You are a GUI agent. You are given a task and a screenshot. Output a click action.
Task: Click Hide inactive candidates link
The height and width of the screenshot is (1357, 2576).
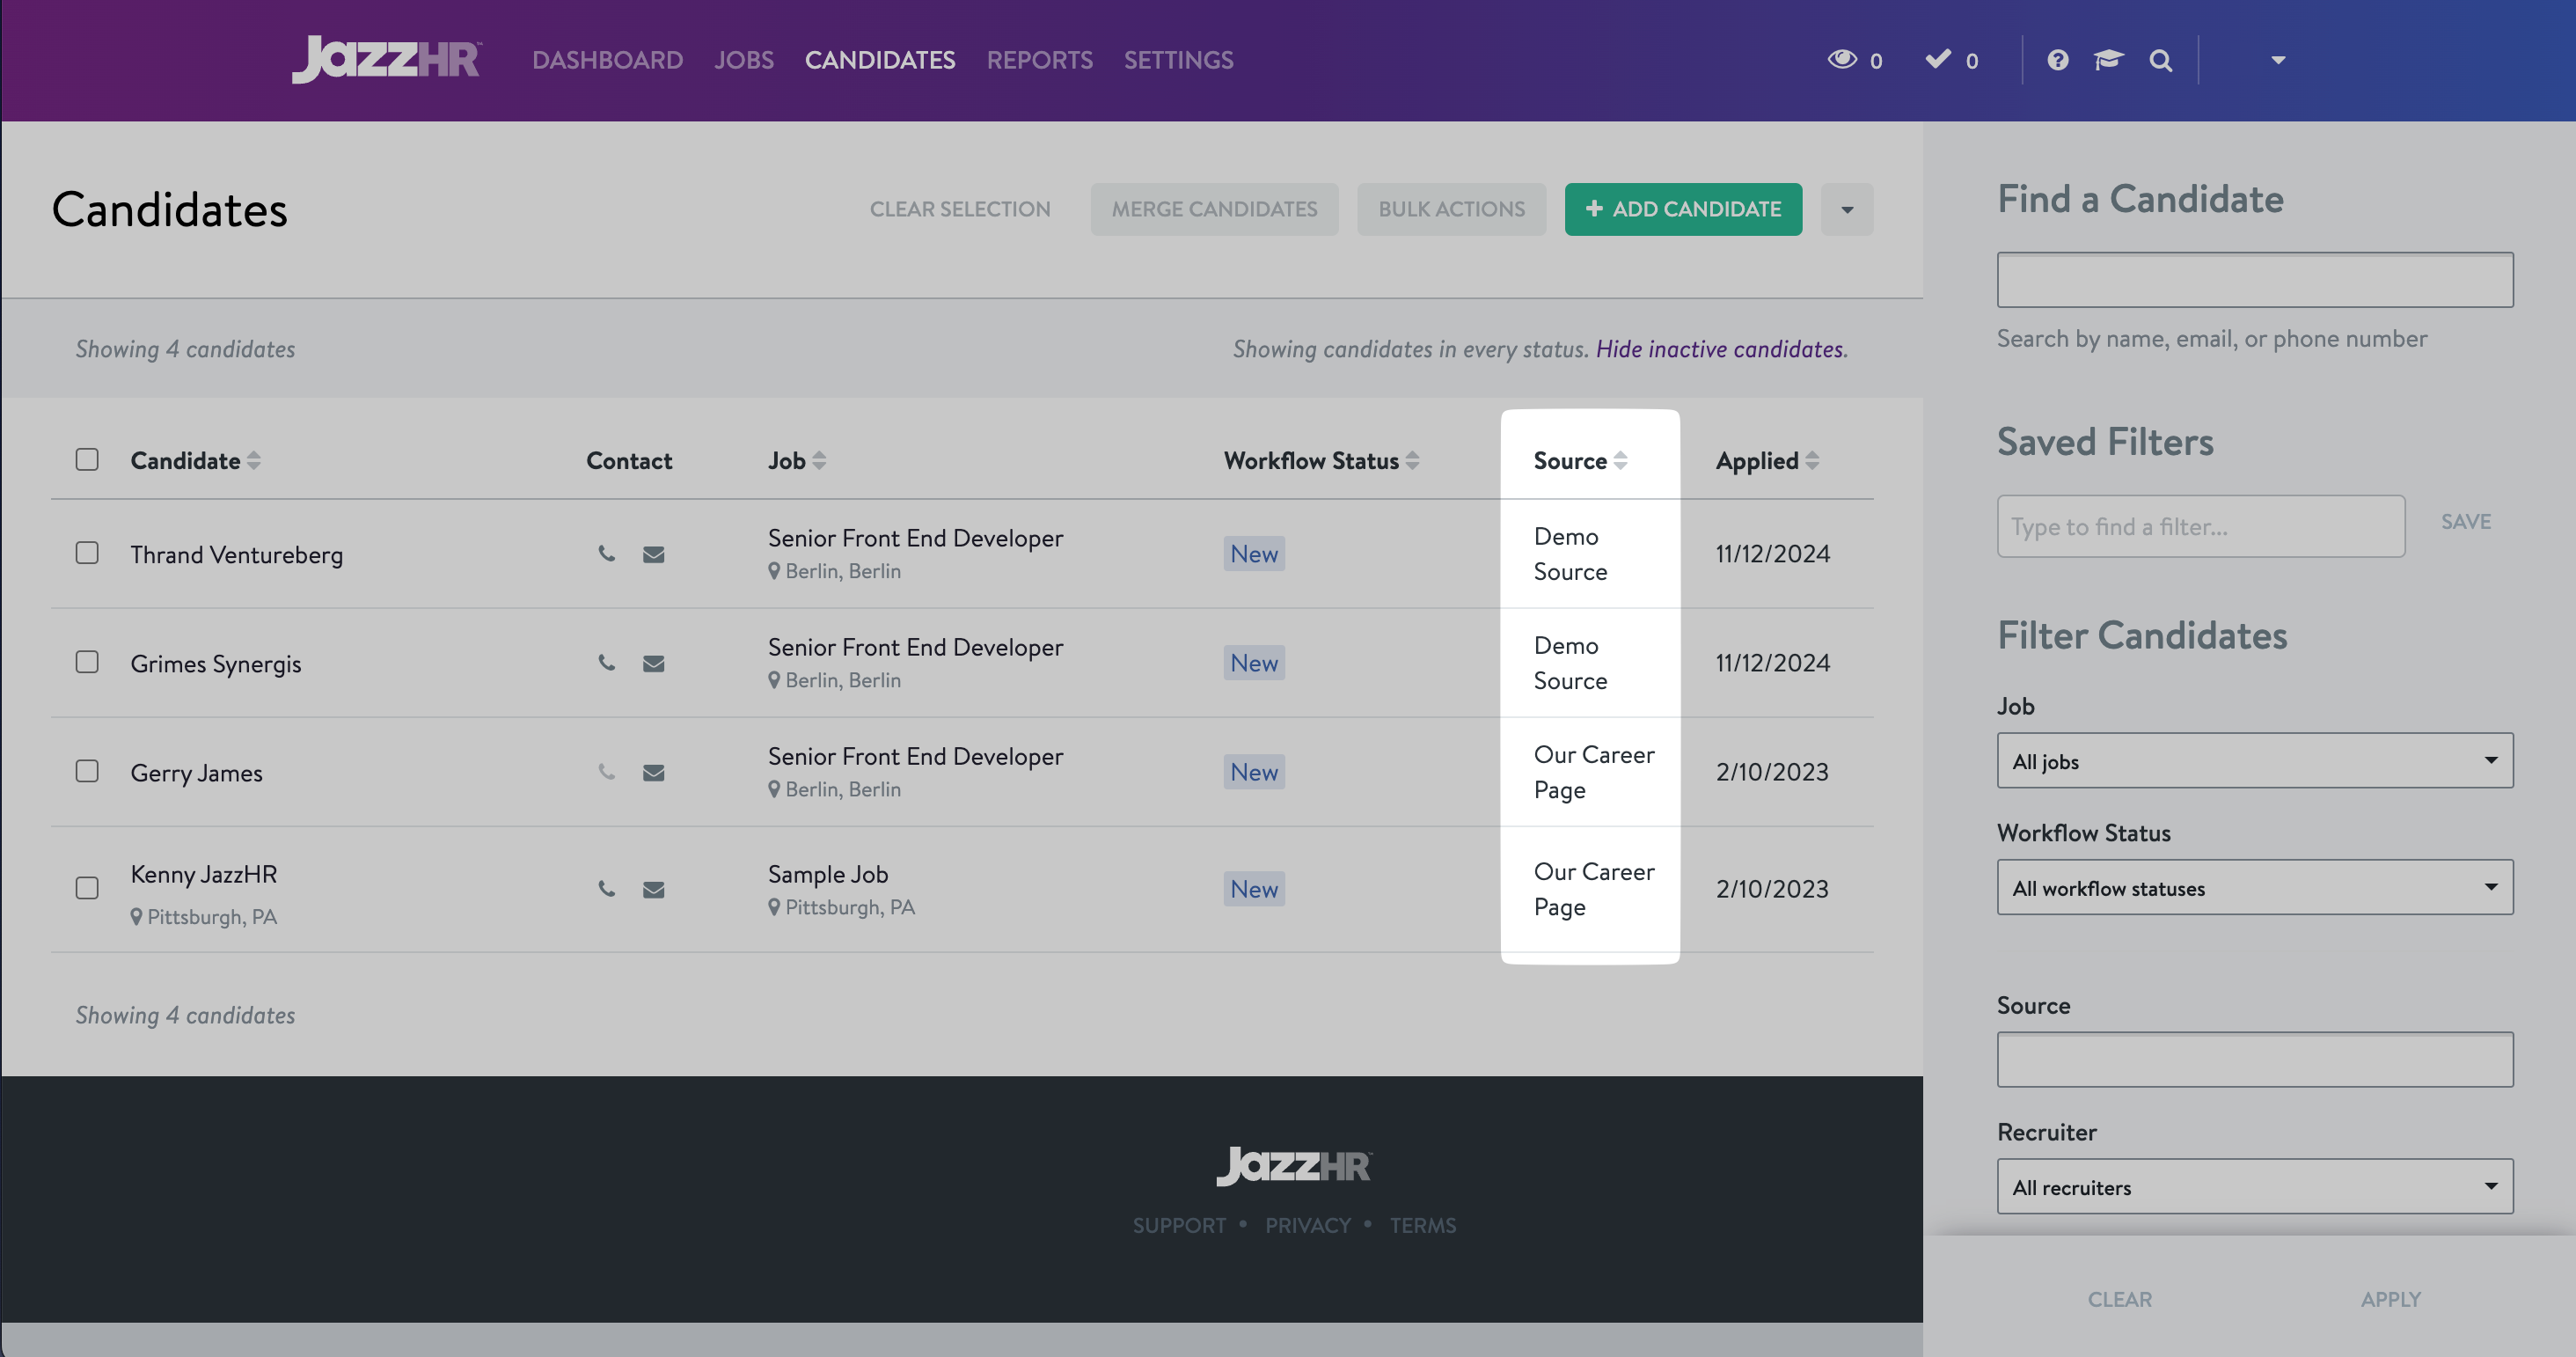tap(1719, 349)
